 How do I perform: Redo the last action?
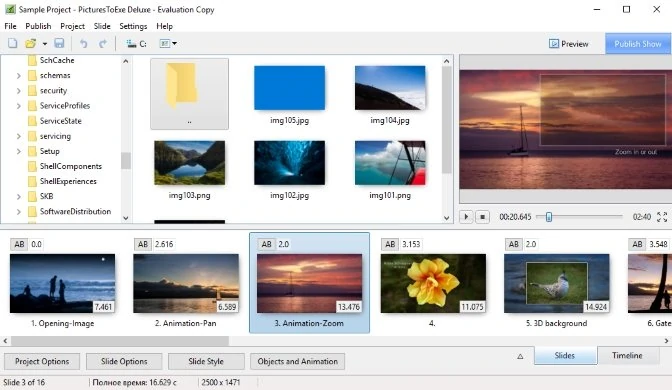[x=103, y=43]
